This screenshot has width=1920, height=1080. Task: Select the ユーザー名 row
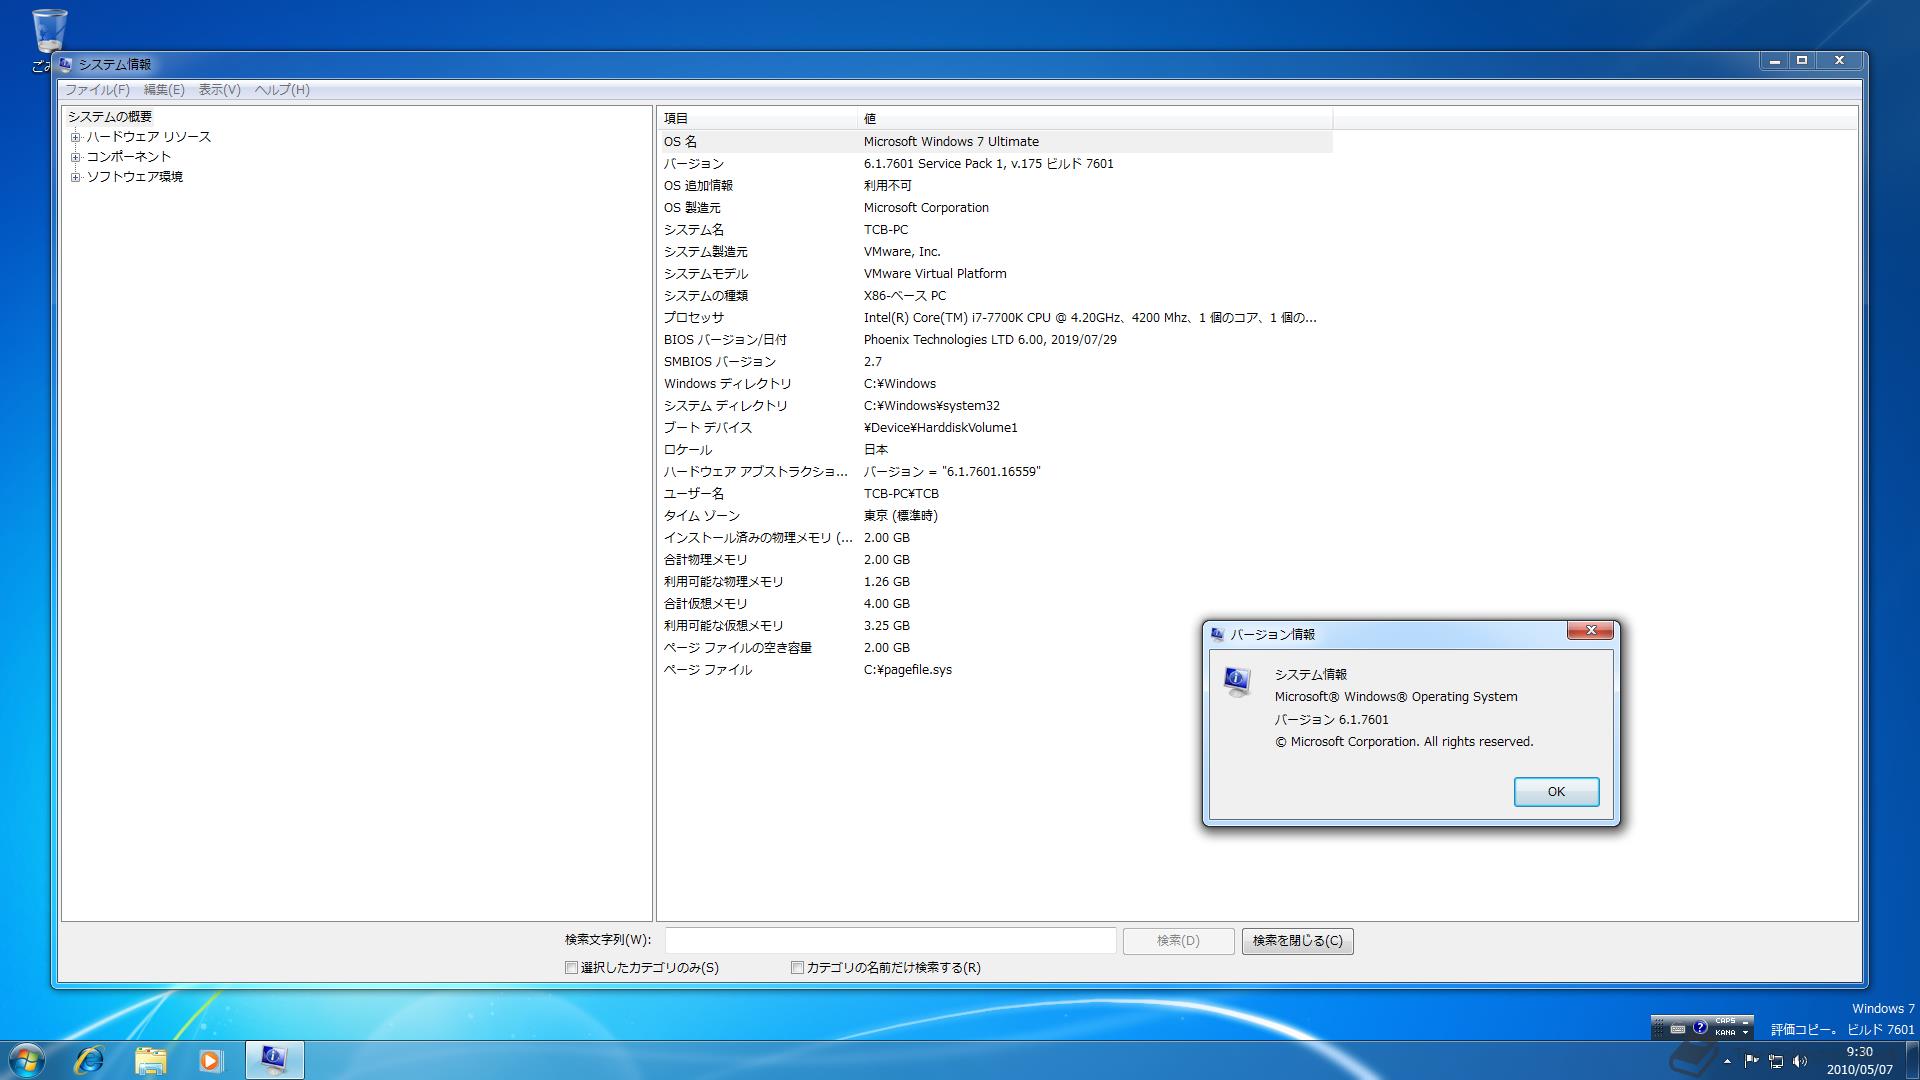tap(995, 494)
